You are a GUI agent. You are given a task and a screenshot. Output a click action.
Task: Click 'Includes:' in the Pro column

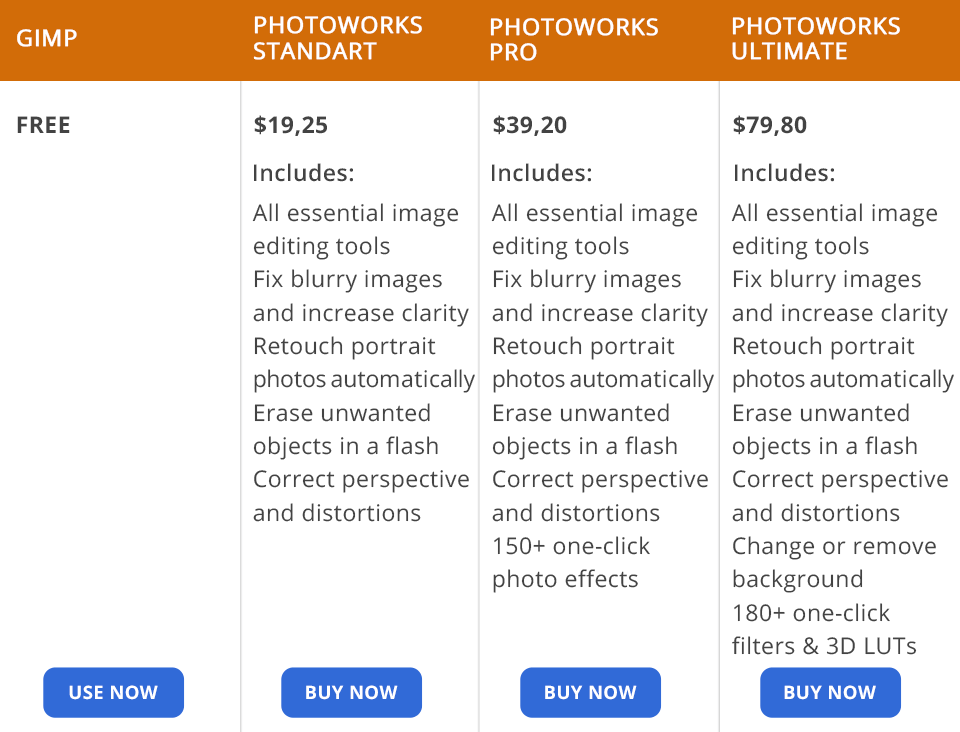541,173
